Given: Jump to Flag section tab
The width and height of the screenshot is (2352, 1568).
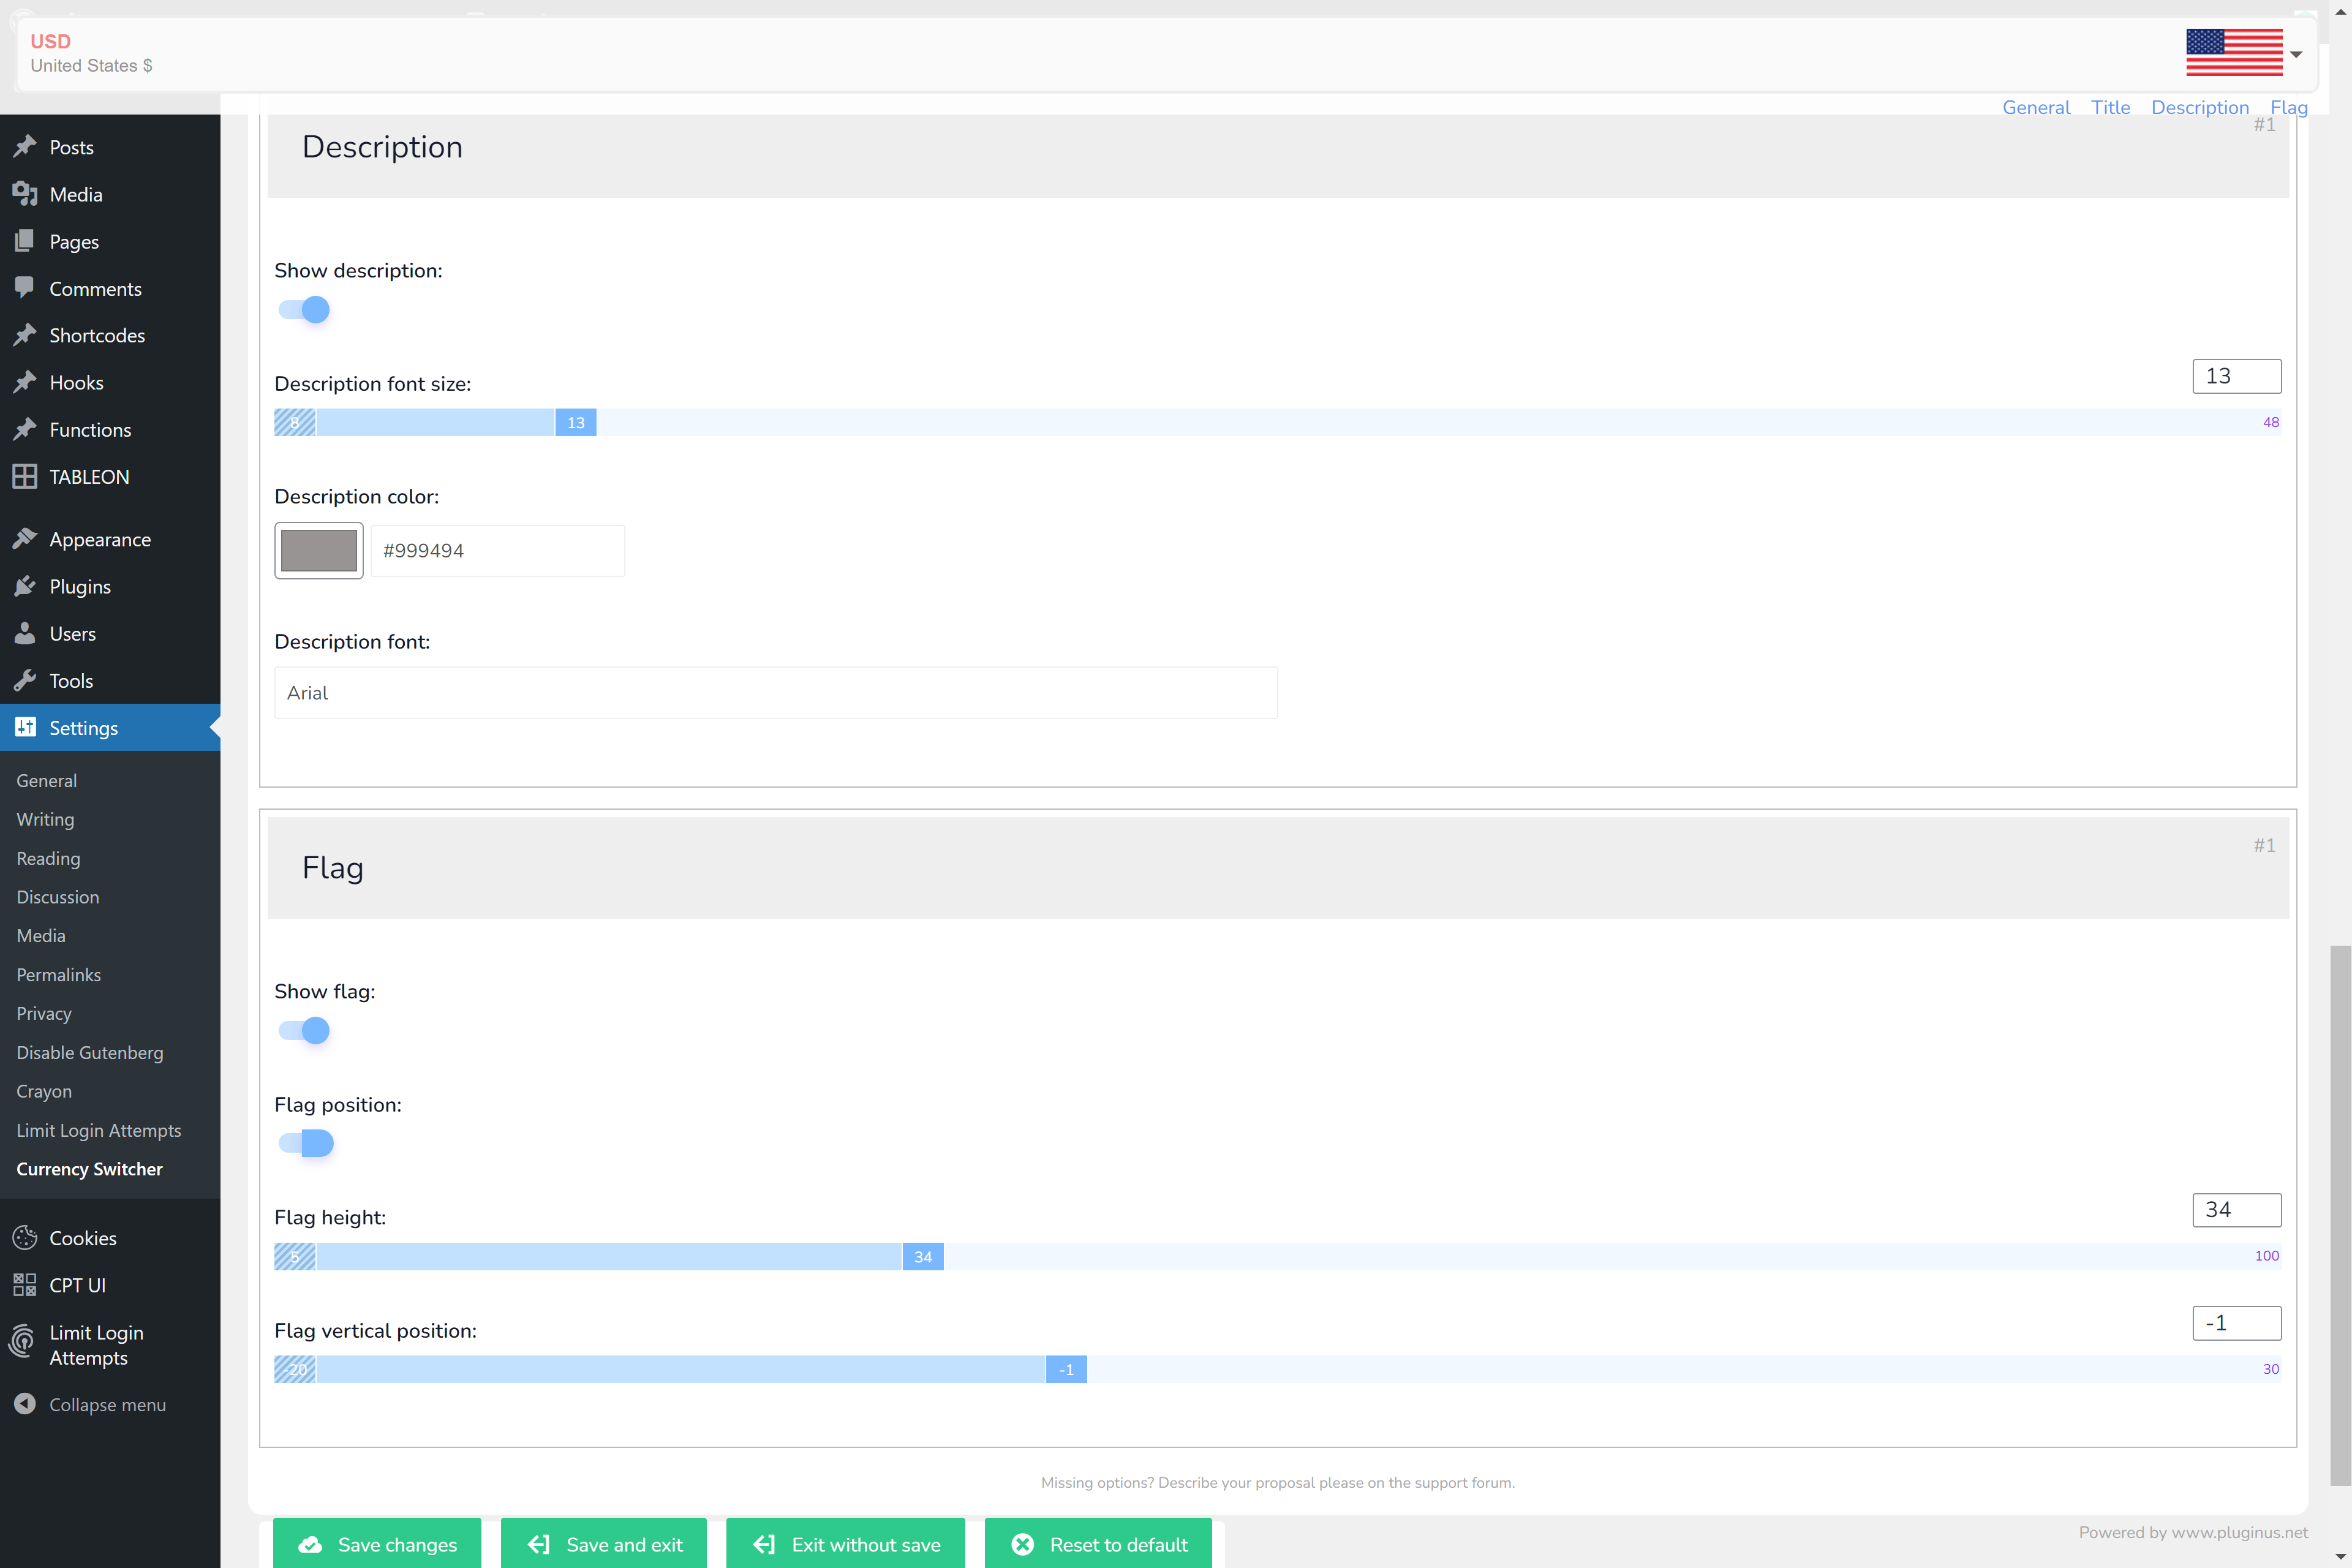Looking at the screenshot, I should [x=2289, y=107].
